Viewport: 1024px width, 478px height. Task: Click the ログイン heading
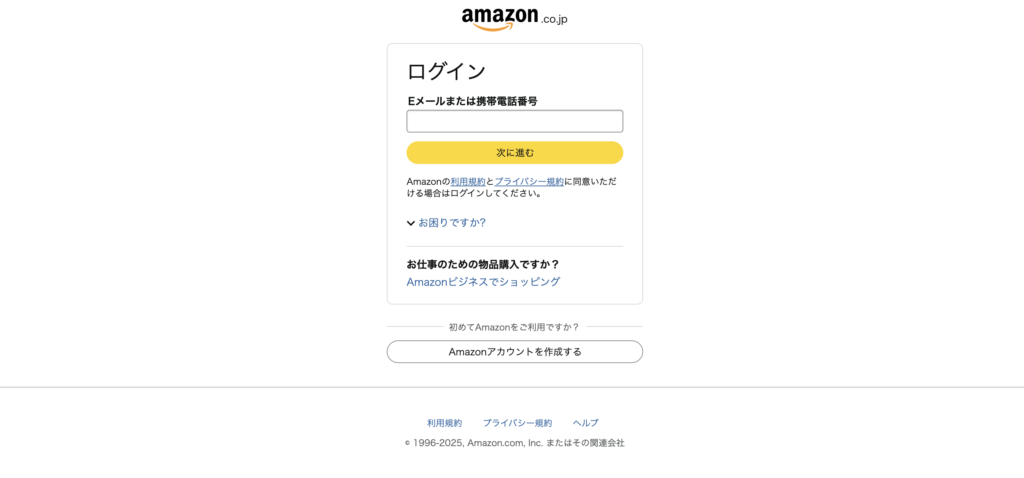point(446,71)
